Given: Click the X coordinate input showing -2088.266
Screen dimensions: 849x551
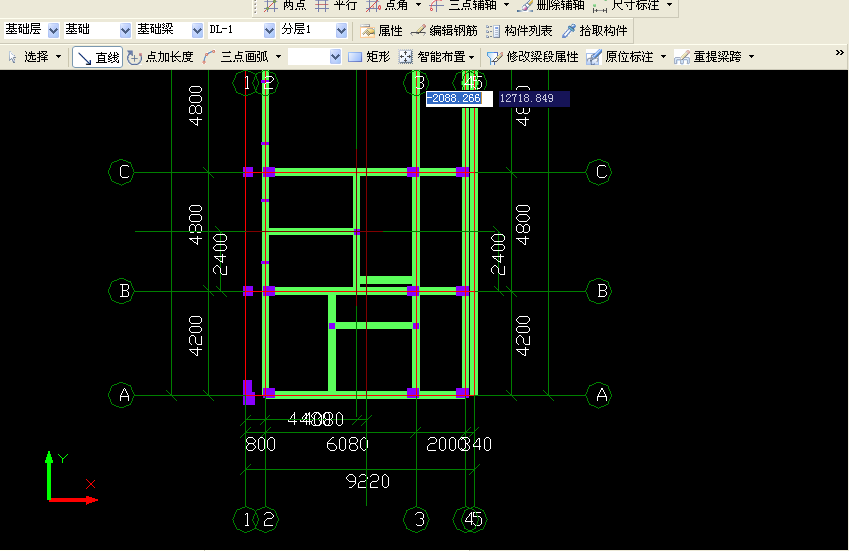Looking at the screenshot, I should pyautogui.click(x=459, y=99).
